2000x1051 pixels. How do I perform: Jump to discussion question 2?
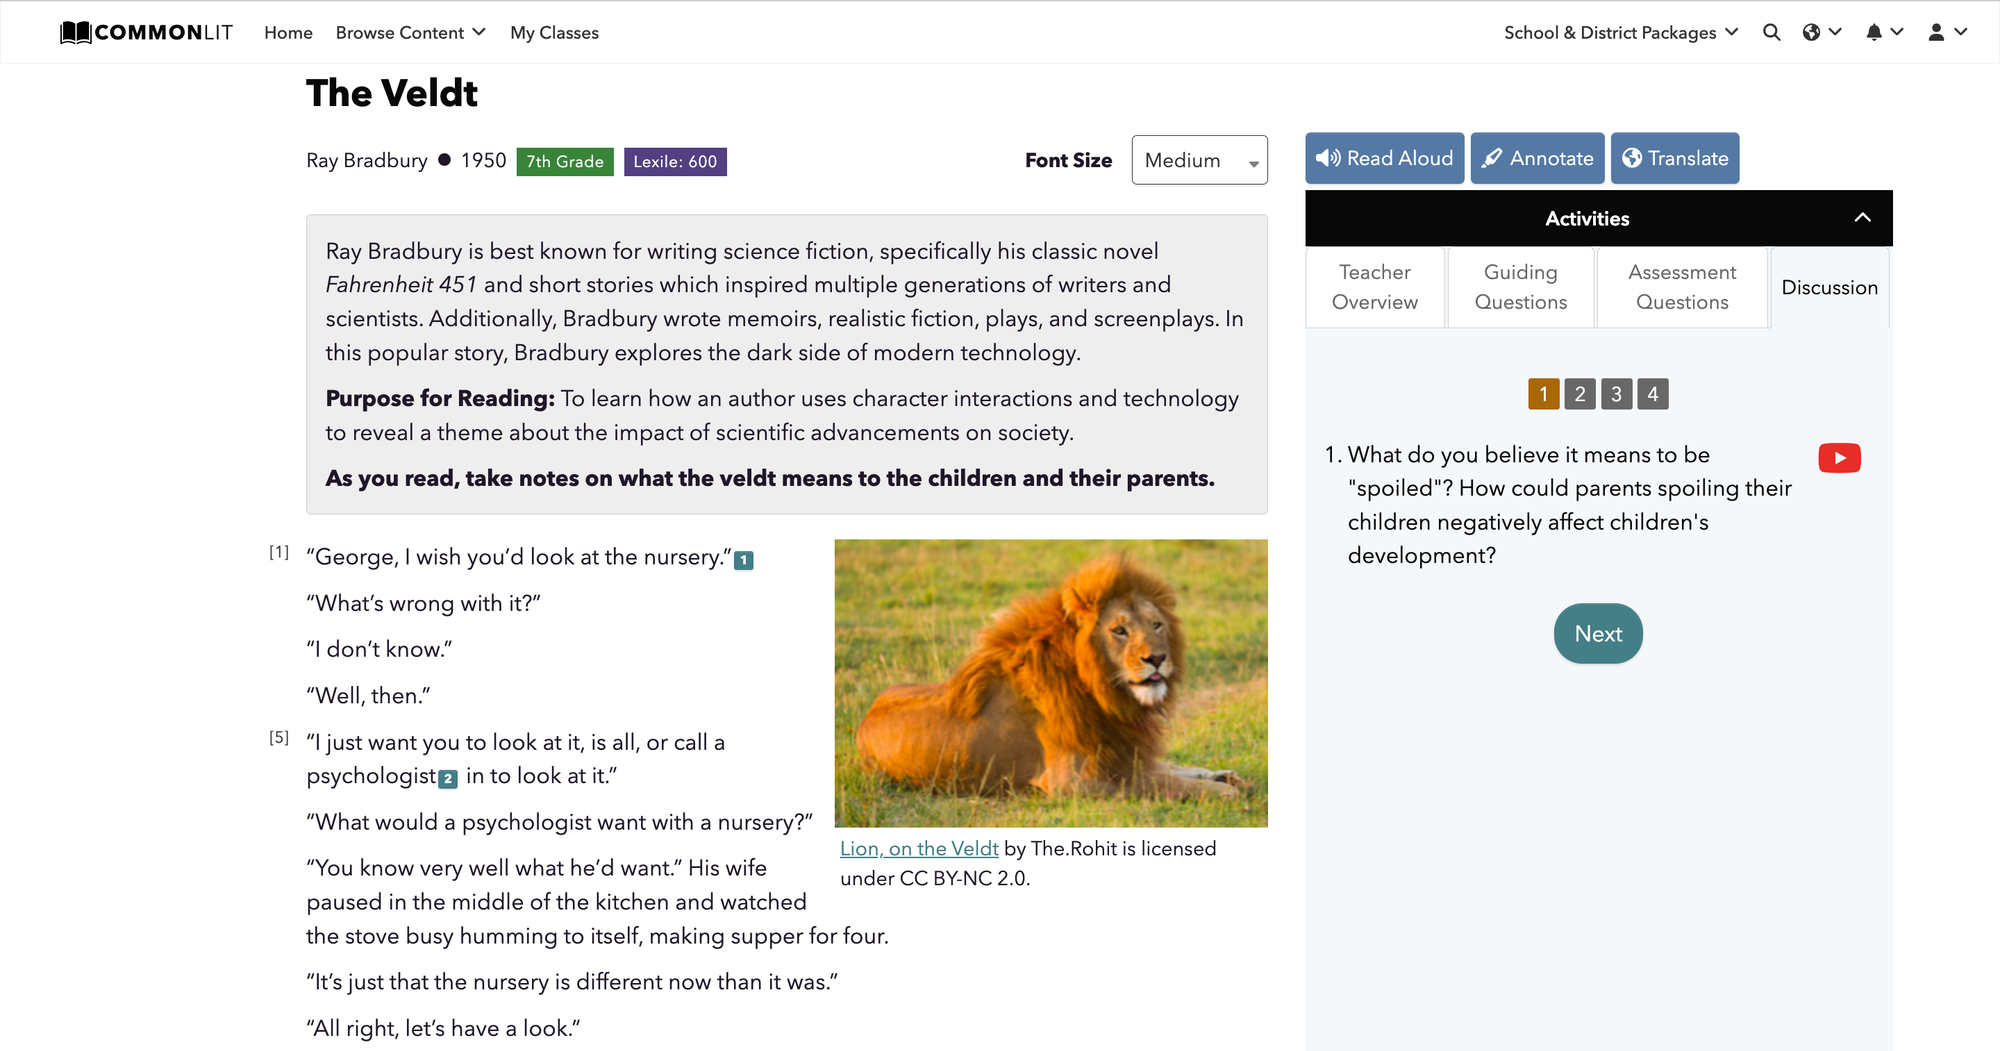pos(1580,394)
